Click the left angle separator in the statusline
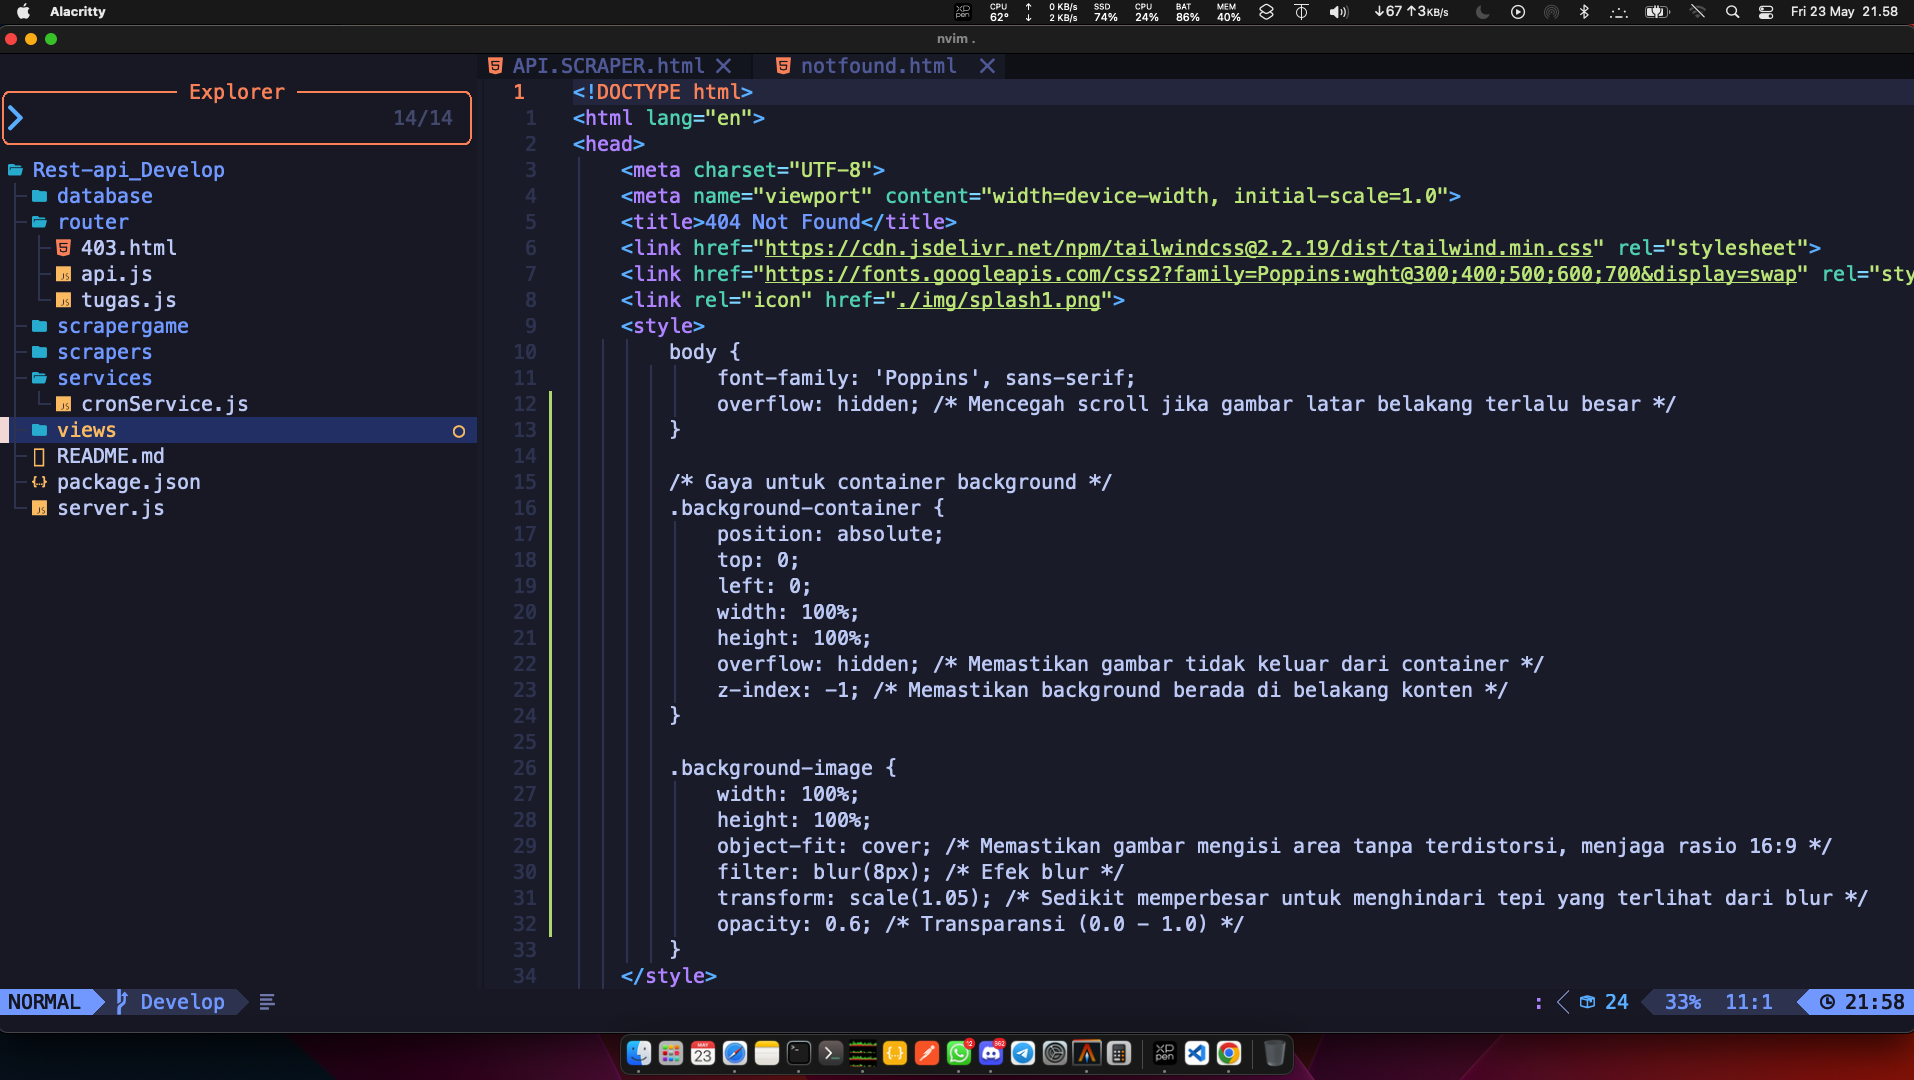1914x1080 pixels. pos(1563,1002)
